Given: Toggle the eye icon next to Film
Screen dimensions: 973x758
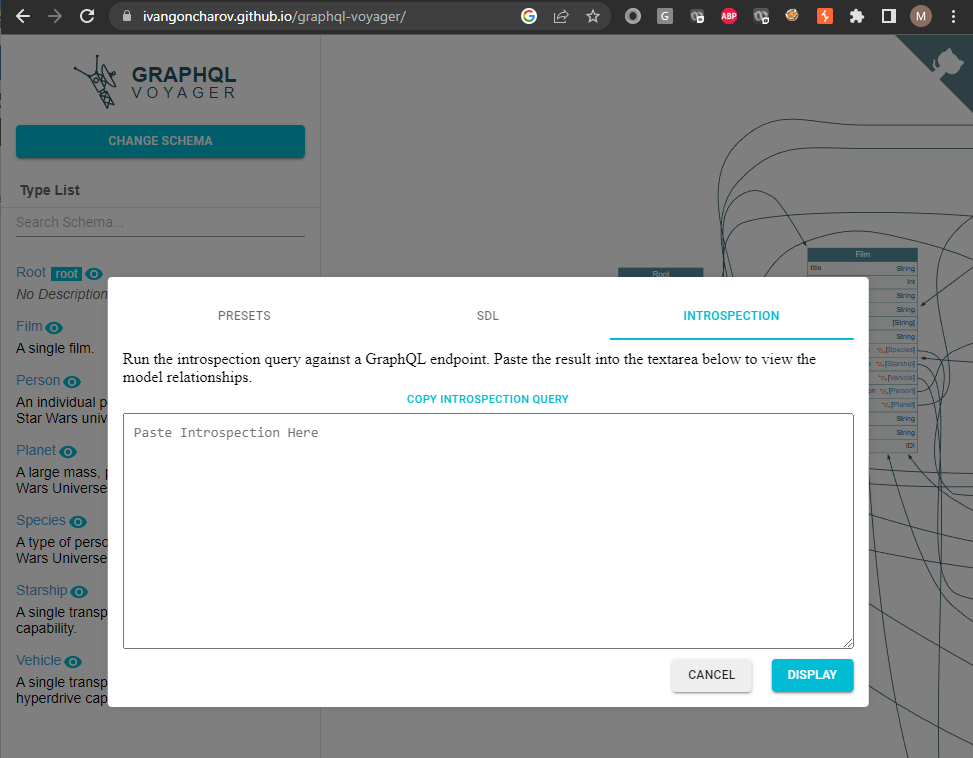Looking at the screenshot, I should click(x=53, y=326).
